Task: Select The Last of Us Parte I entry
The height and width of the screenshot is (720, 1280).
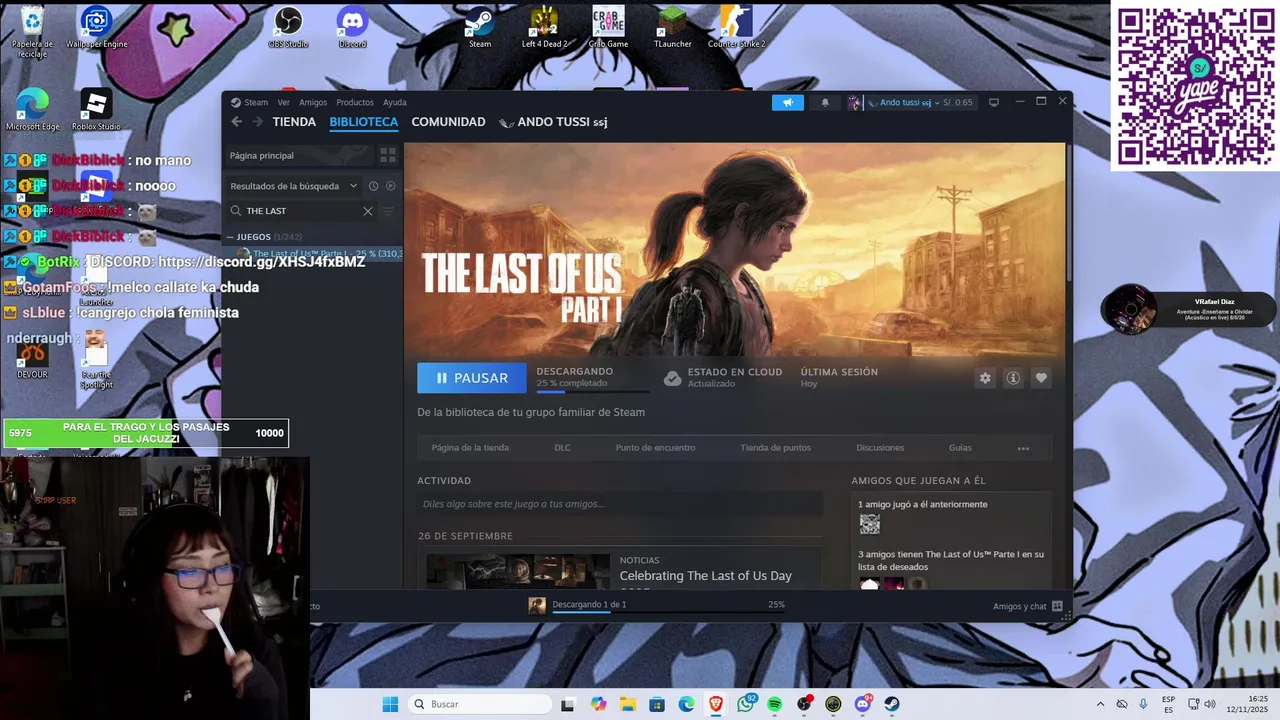Action: point(313,254)
